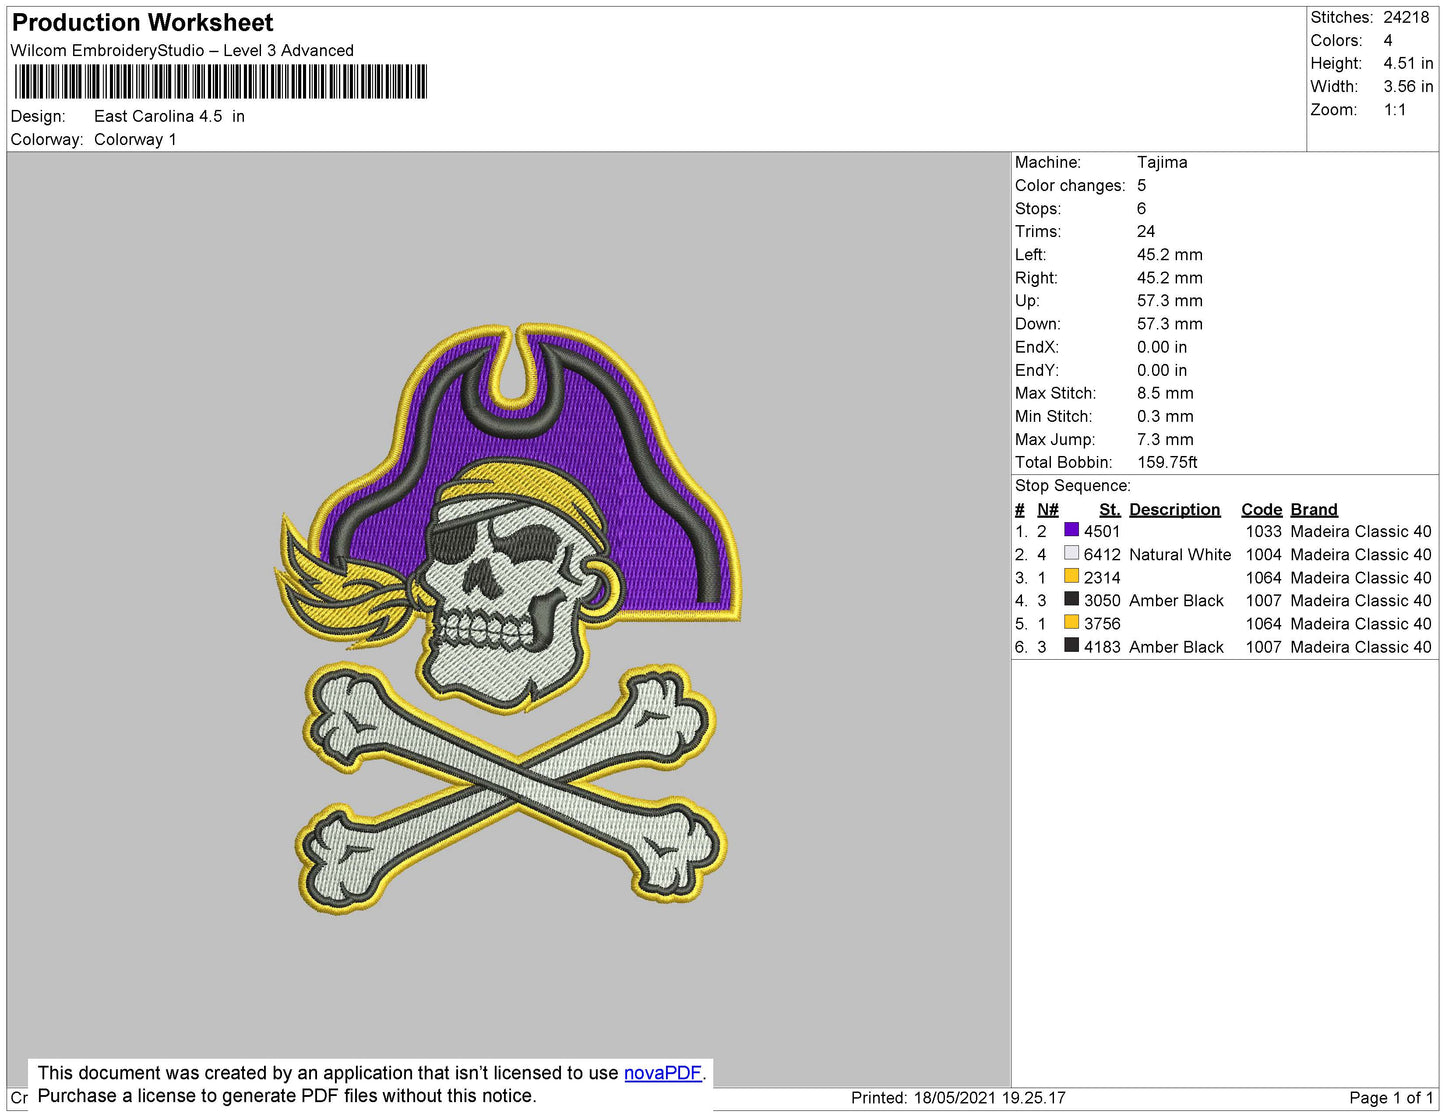This screenshot has width=1445, height=1117.
Task: Open the novaPDF link in the notice
Action: pyautogui.click(x=662, y=1073)
